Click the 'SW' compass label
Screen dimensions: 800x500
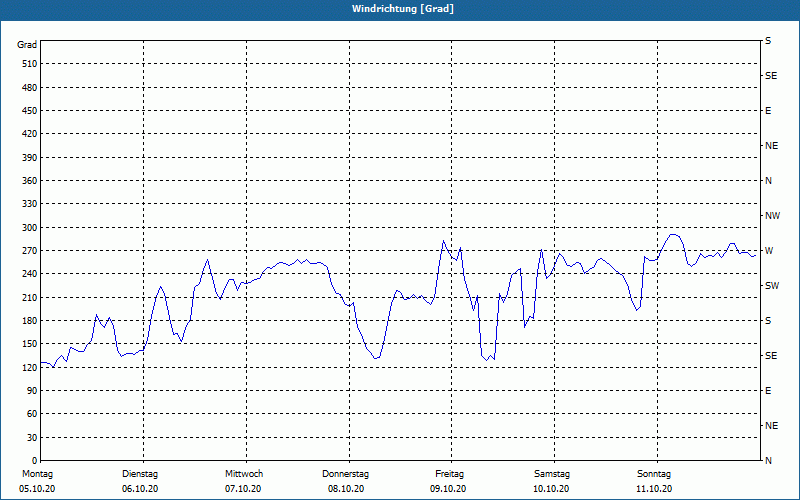(772, 286)
